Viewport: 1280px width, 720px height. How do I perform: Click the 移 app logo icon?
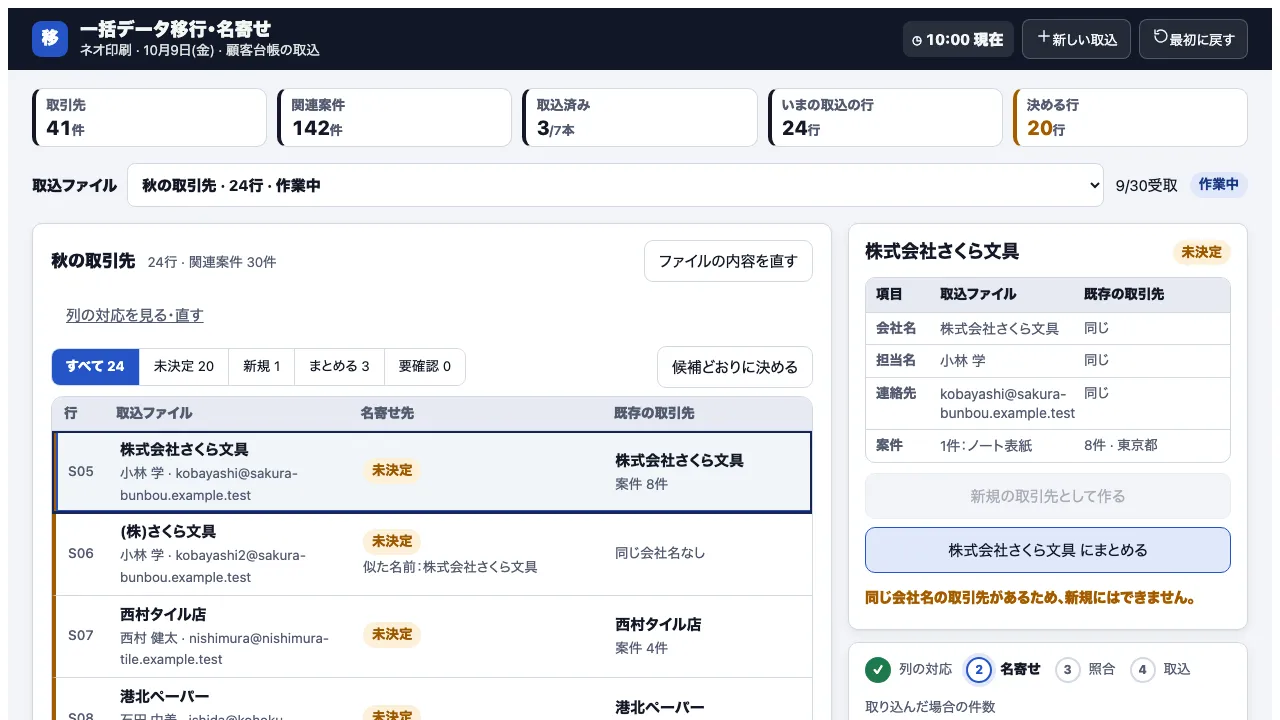click(x=50, y=39)
